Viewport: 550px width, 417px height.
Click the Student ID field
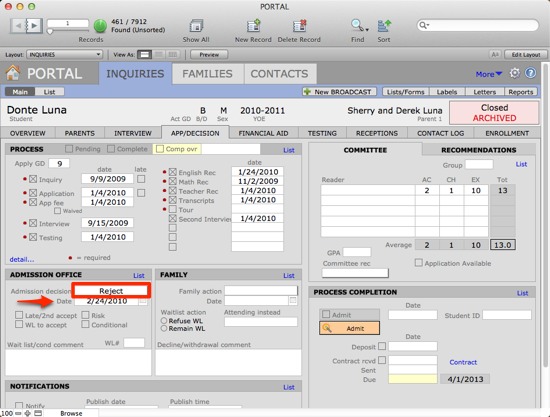507,315
